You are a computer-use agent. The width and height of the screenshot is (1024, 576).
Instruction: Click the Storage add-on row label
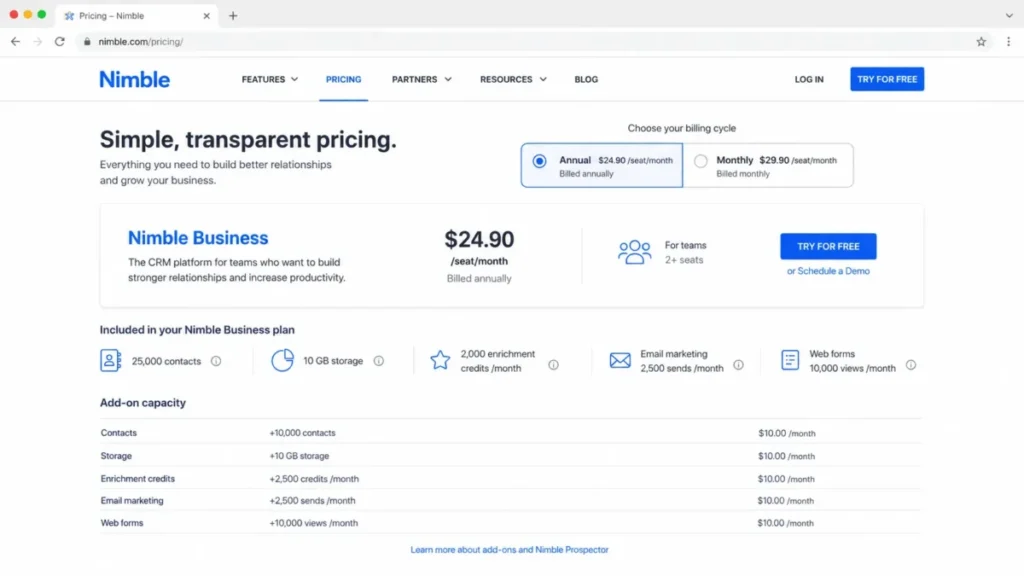click(x=116, y=456)
